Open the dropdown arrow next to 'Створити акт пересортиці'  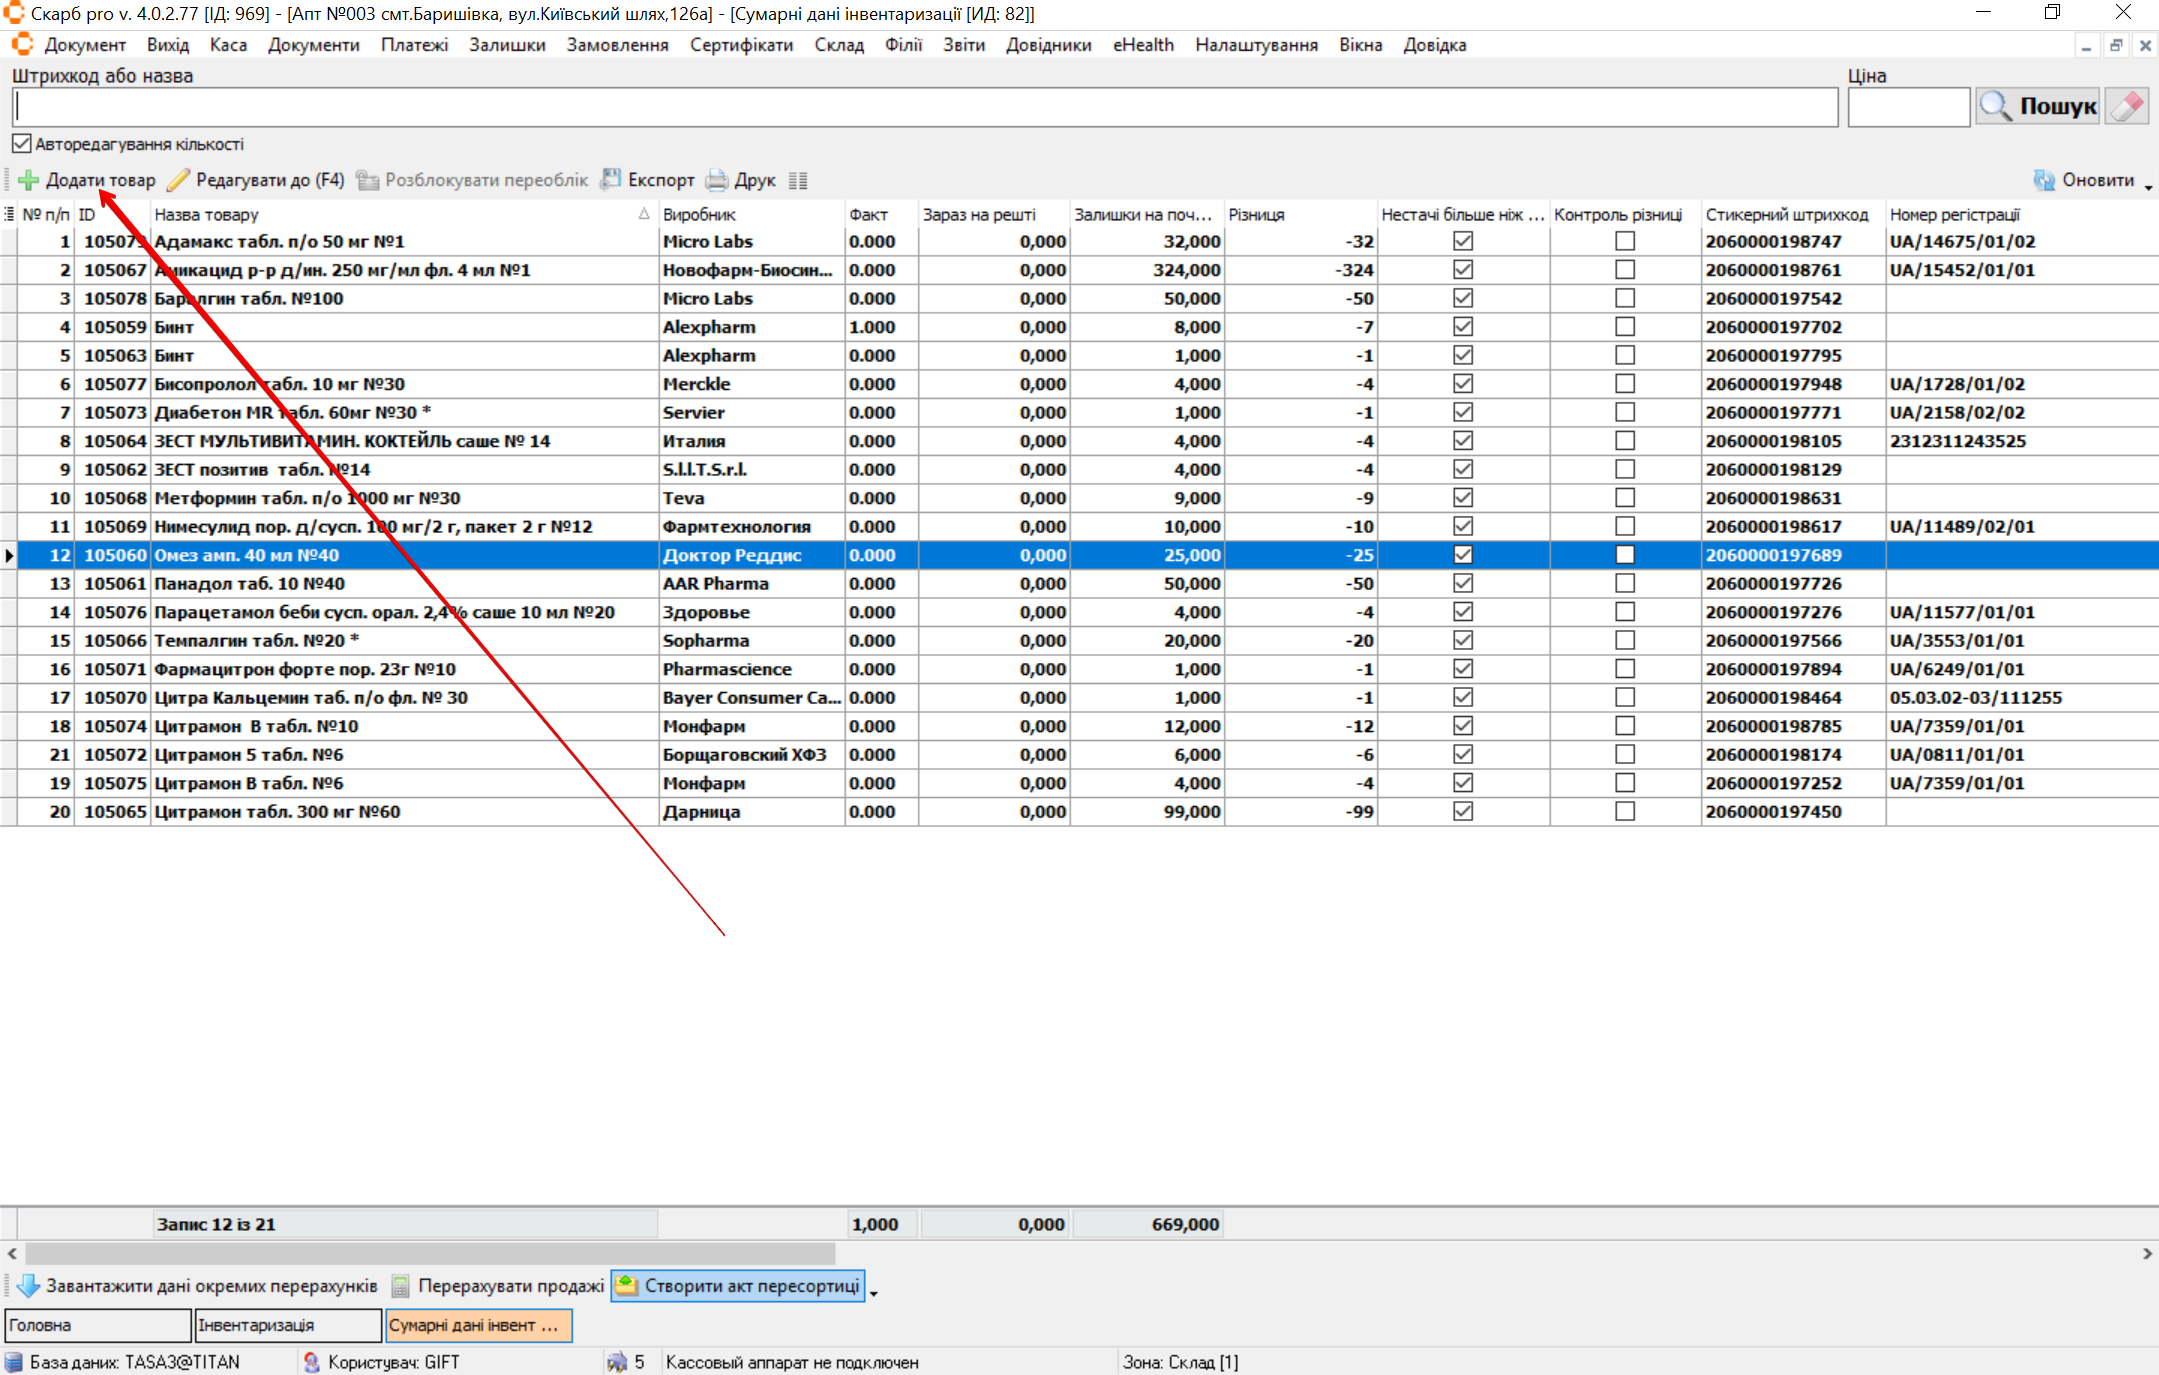coord(873,1294)
